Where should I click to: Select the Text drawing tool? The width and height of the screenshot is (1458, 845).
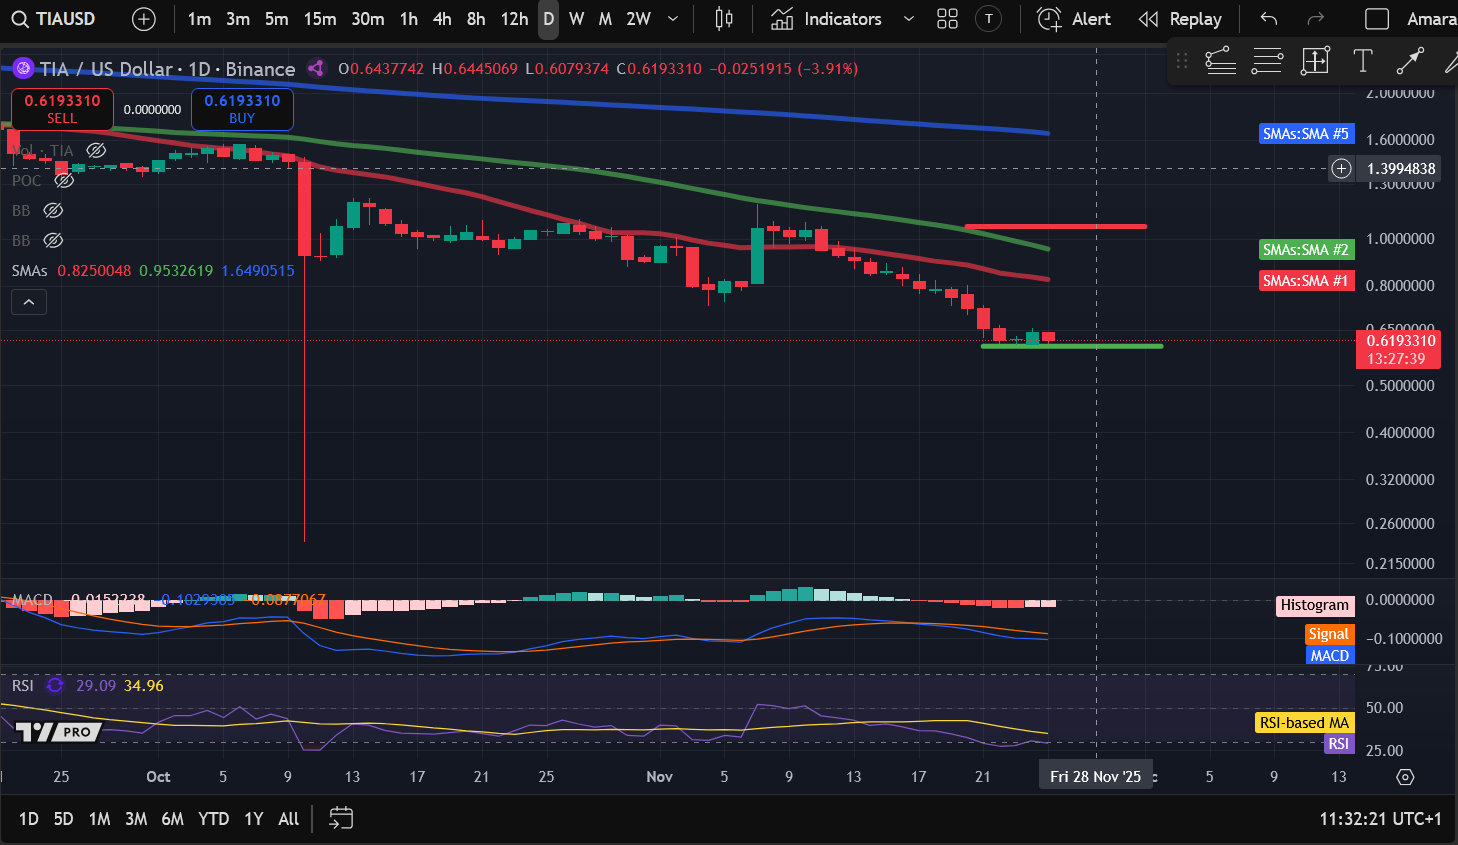tap(1362, 61)
